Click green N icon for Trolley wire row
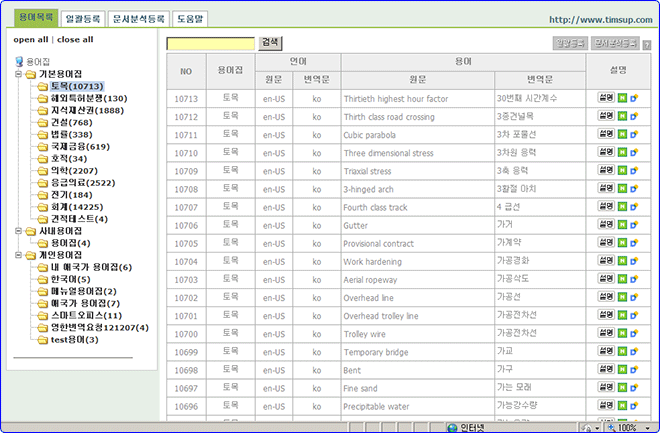The height and width of the screenshot is (437, 660). coord(622,333)
